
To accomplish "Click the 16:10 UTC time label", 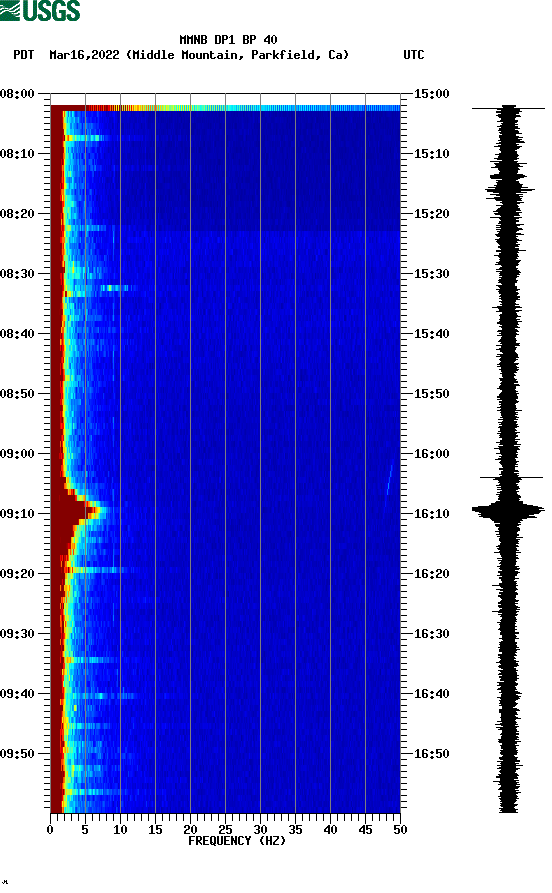I will coord(431,514).
